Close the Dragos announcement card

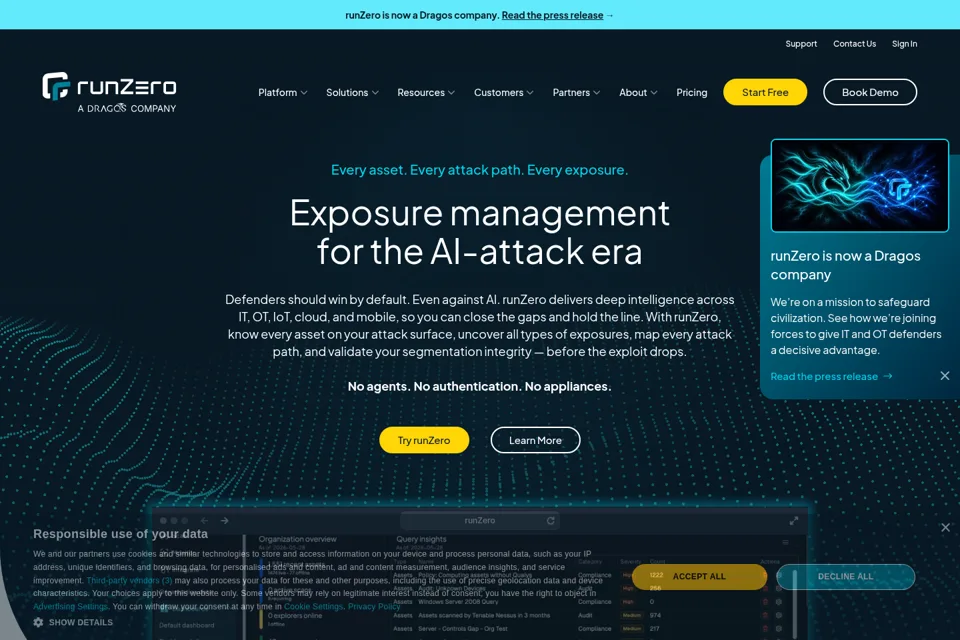[945, 376]
